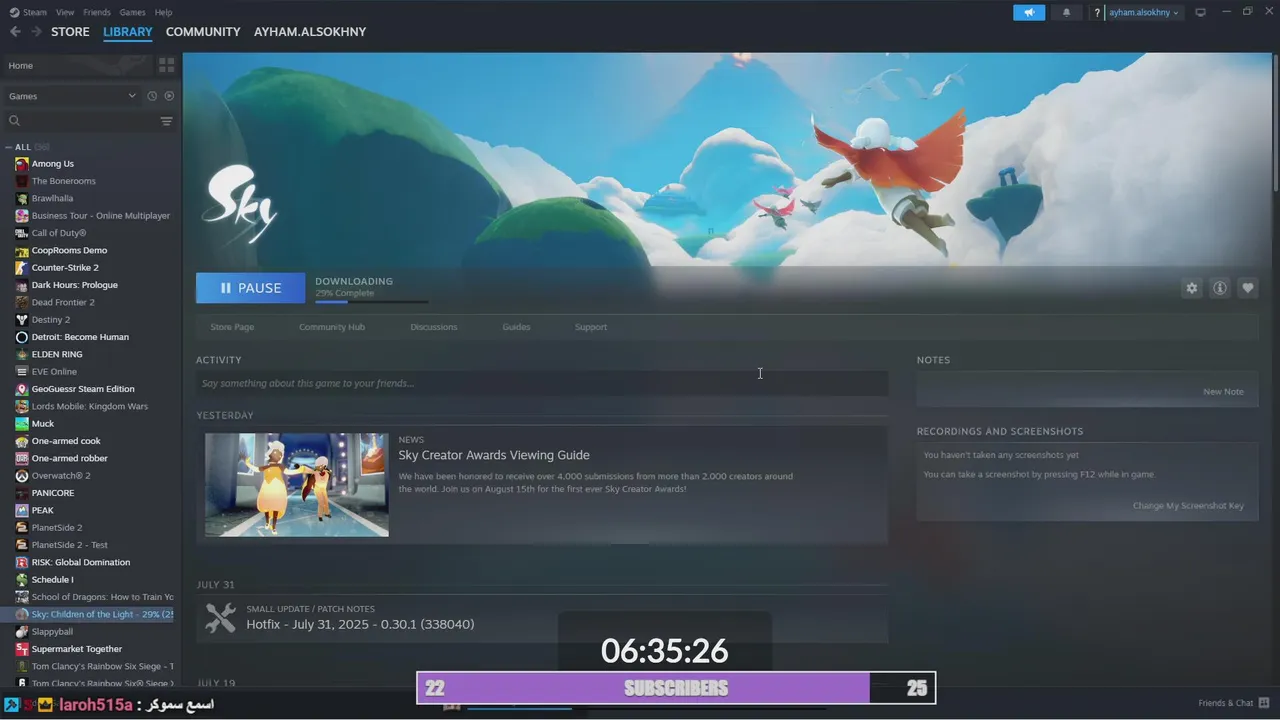
Task: Open the Support link
Action: click(x=591, y=327)
